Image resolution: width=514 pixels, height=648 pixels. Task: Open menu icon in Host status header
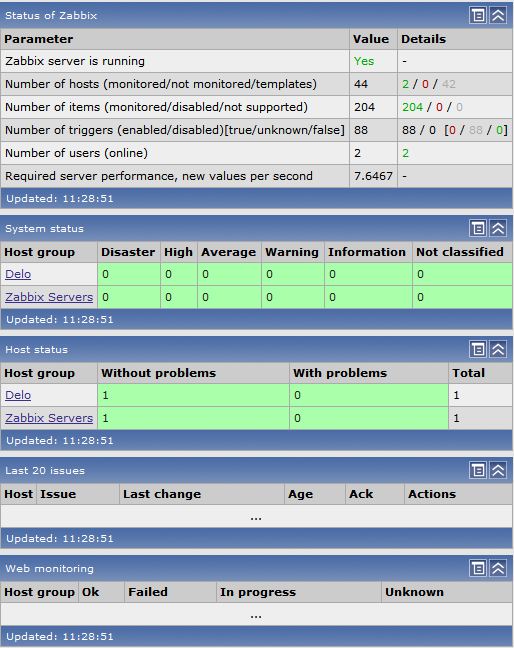pyautogui.click(x=478, y=349)
